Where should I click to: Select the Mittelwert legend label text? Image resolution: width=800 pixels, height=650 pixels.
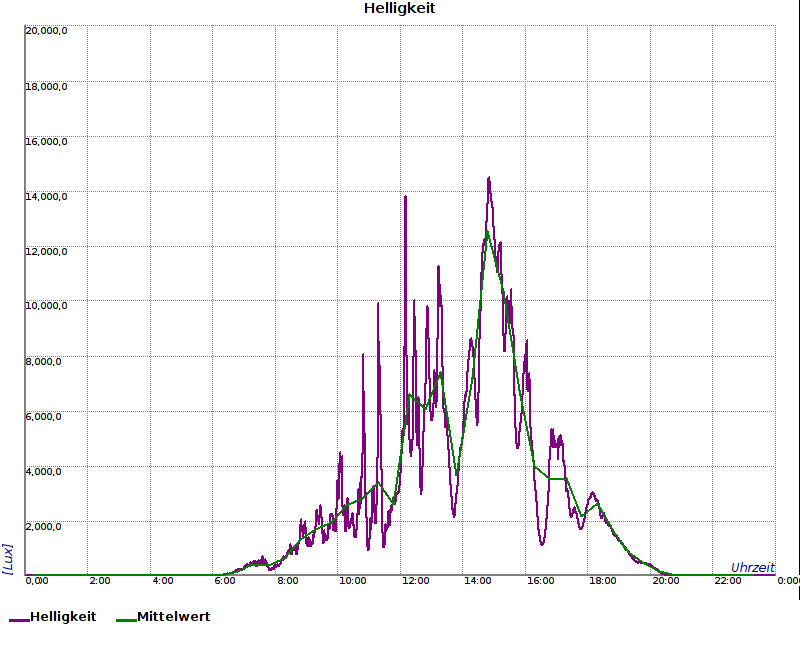[173, 617]
